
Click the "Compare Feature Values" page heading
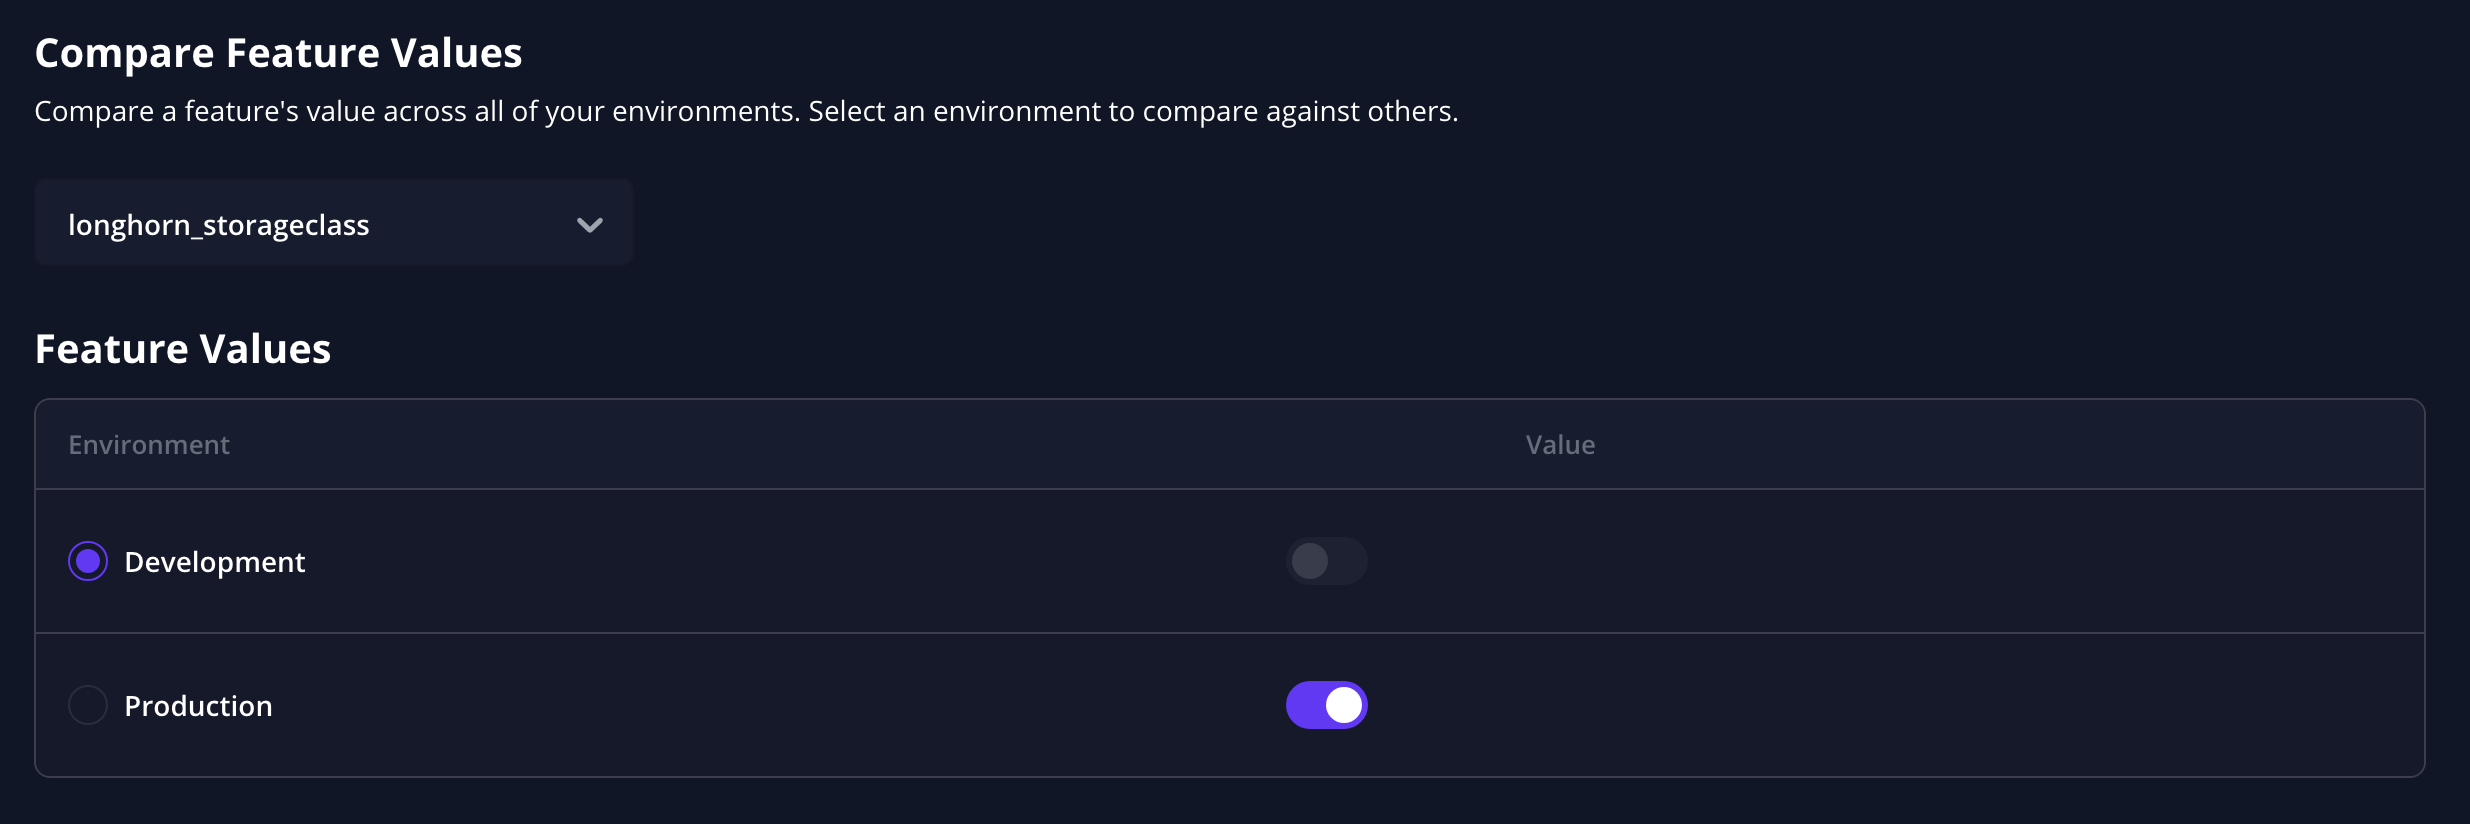pos(278,53)
